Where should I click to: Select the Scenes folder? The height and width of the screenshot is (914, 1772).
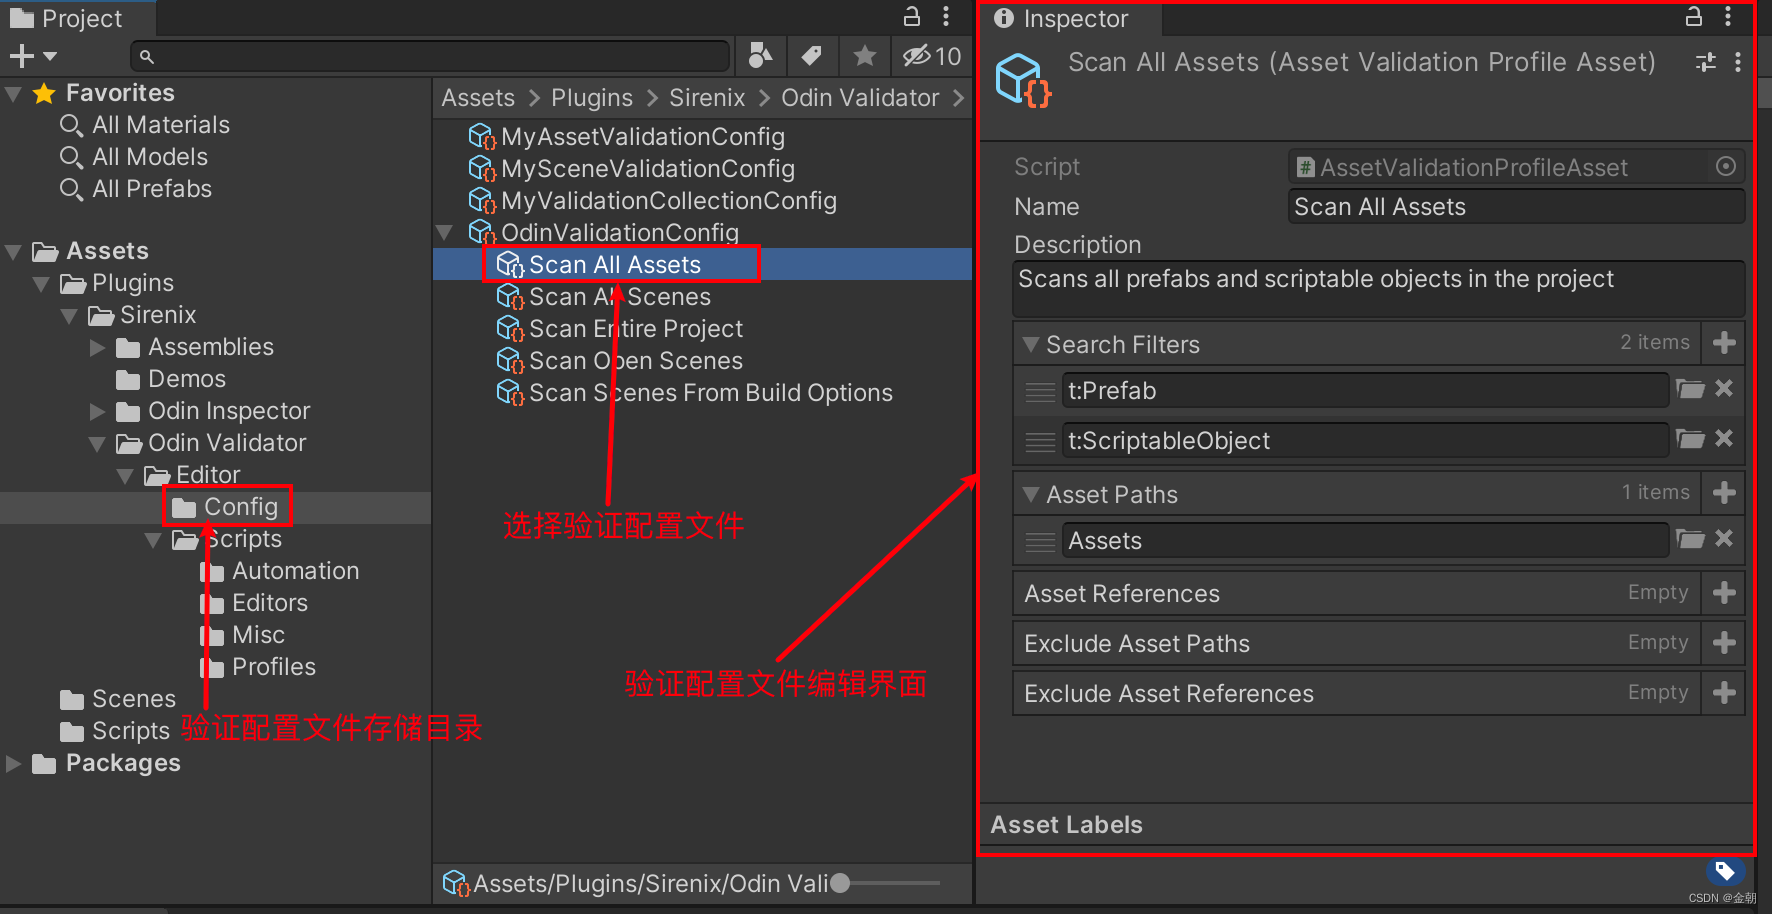[134, 699]
